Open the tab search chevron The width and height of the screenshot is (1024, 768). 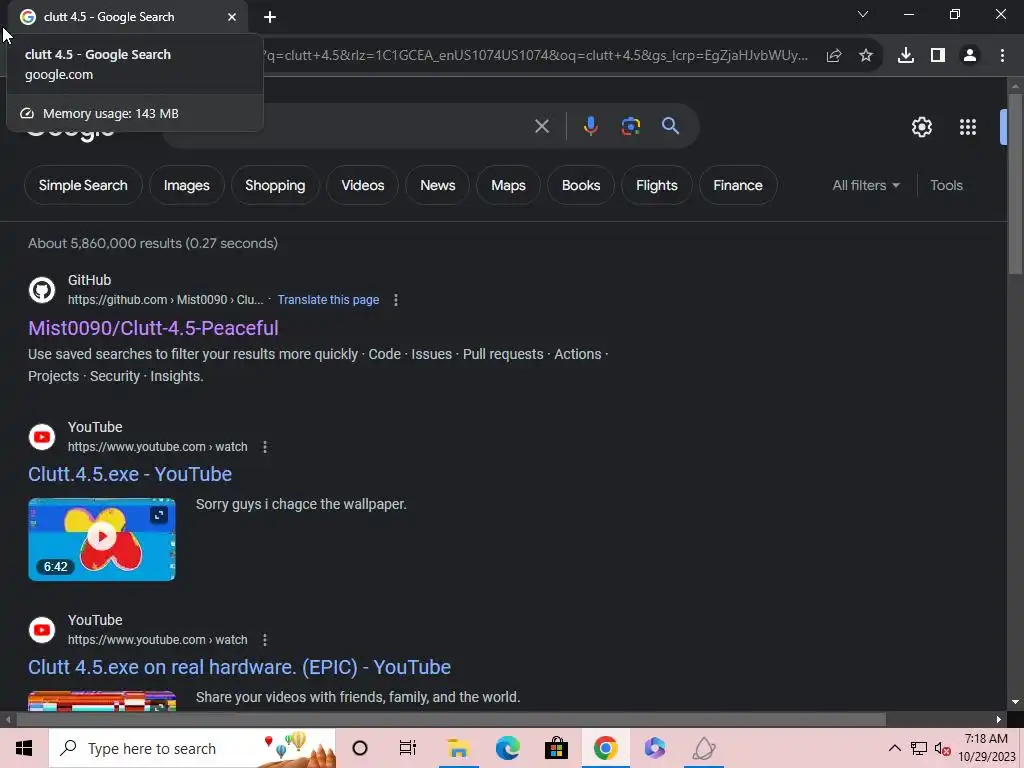pyautogui.click(x=863, y=14)
